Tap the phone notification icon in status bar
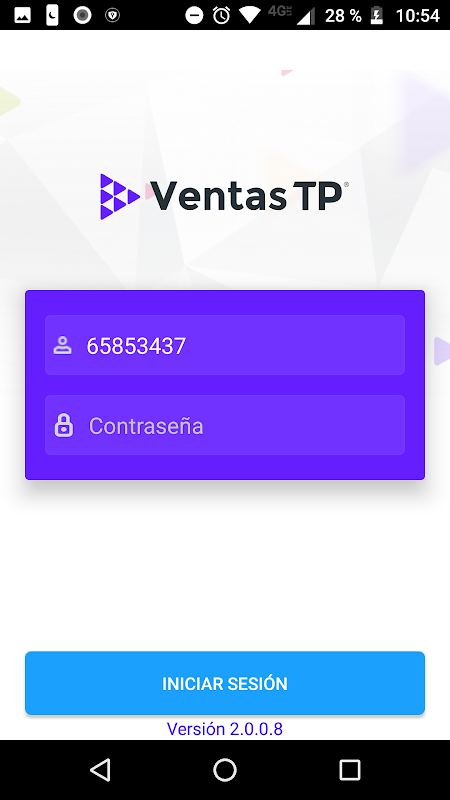Screen dimensions: 450x800 click(x=52, y=15)
